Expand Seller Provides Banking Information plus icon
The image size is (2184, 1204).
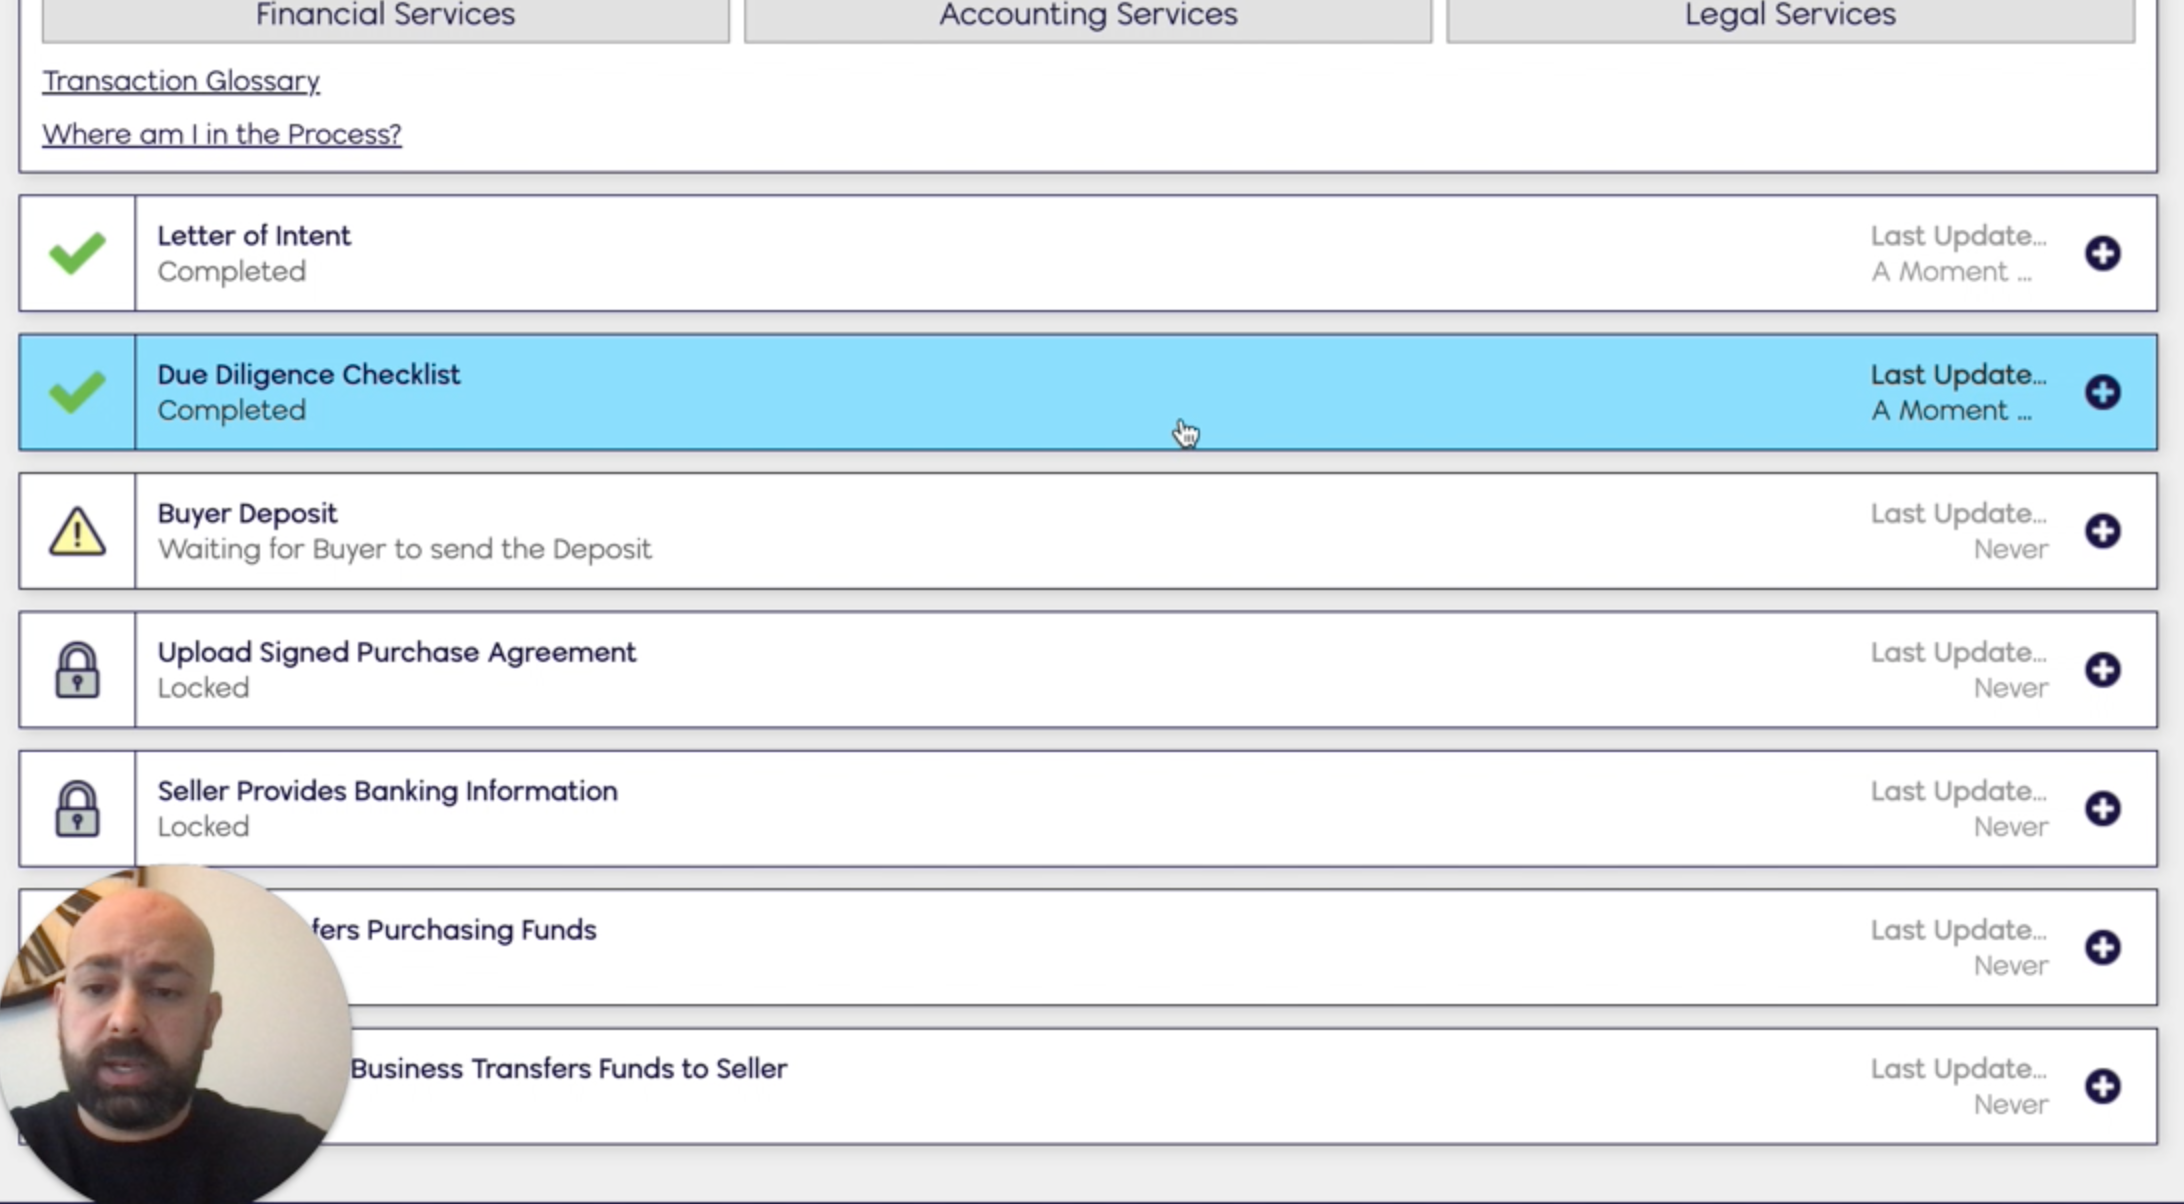[x=2102, y=809]
